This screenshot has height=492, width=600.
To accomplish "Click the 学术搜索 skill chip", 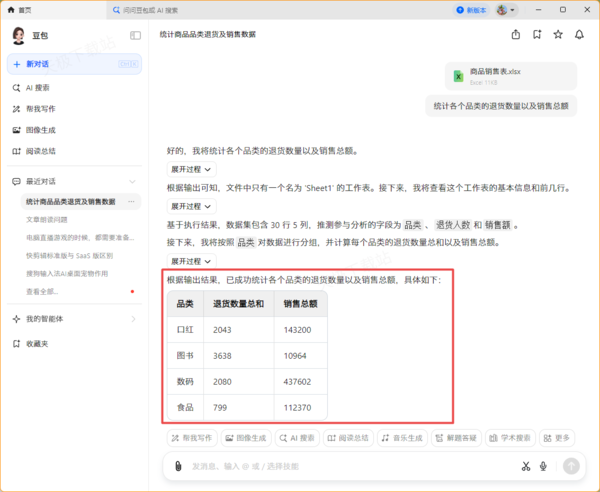I will [510, 438].
